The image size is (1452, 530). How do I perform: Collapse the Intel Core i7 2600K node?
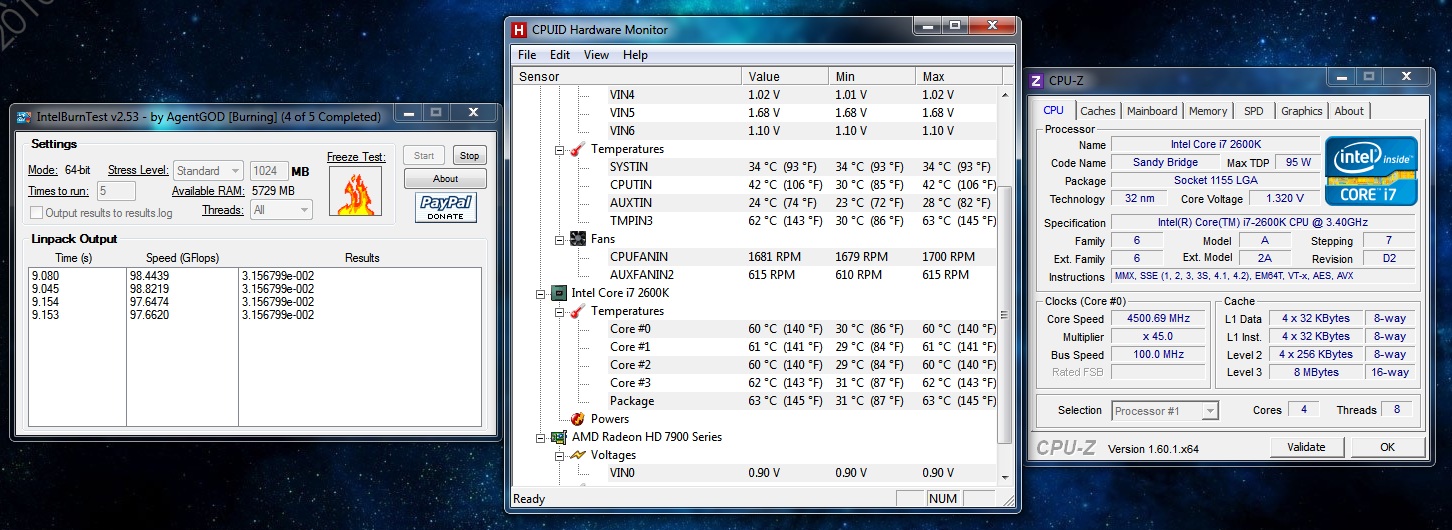click(541, 293)
